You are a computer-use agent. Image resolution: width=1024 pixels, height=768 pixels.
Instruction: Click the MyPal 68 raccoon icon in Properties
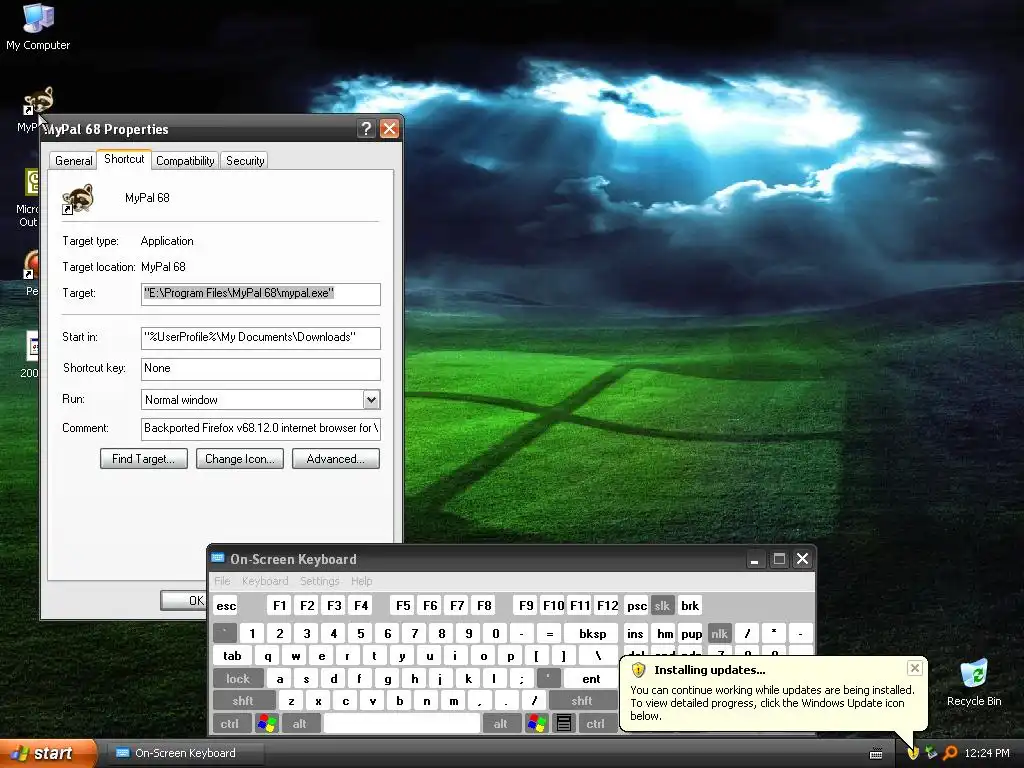(78, 198)
